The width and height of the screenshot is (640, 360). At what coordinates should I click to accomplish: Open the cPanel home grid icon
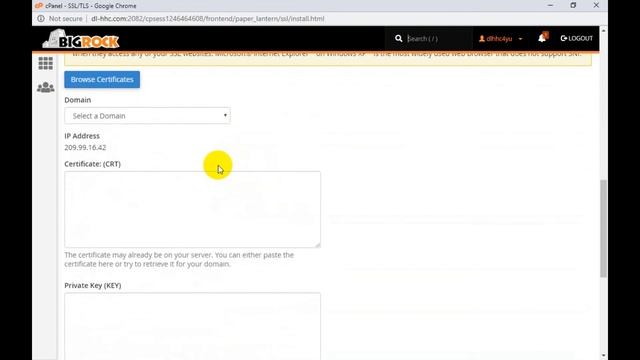coord(45,63)
